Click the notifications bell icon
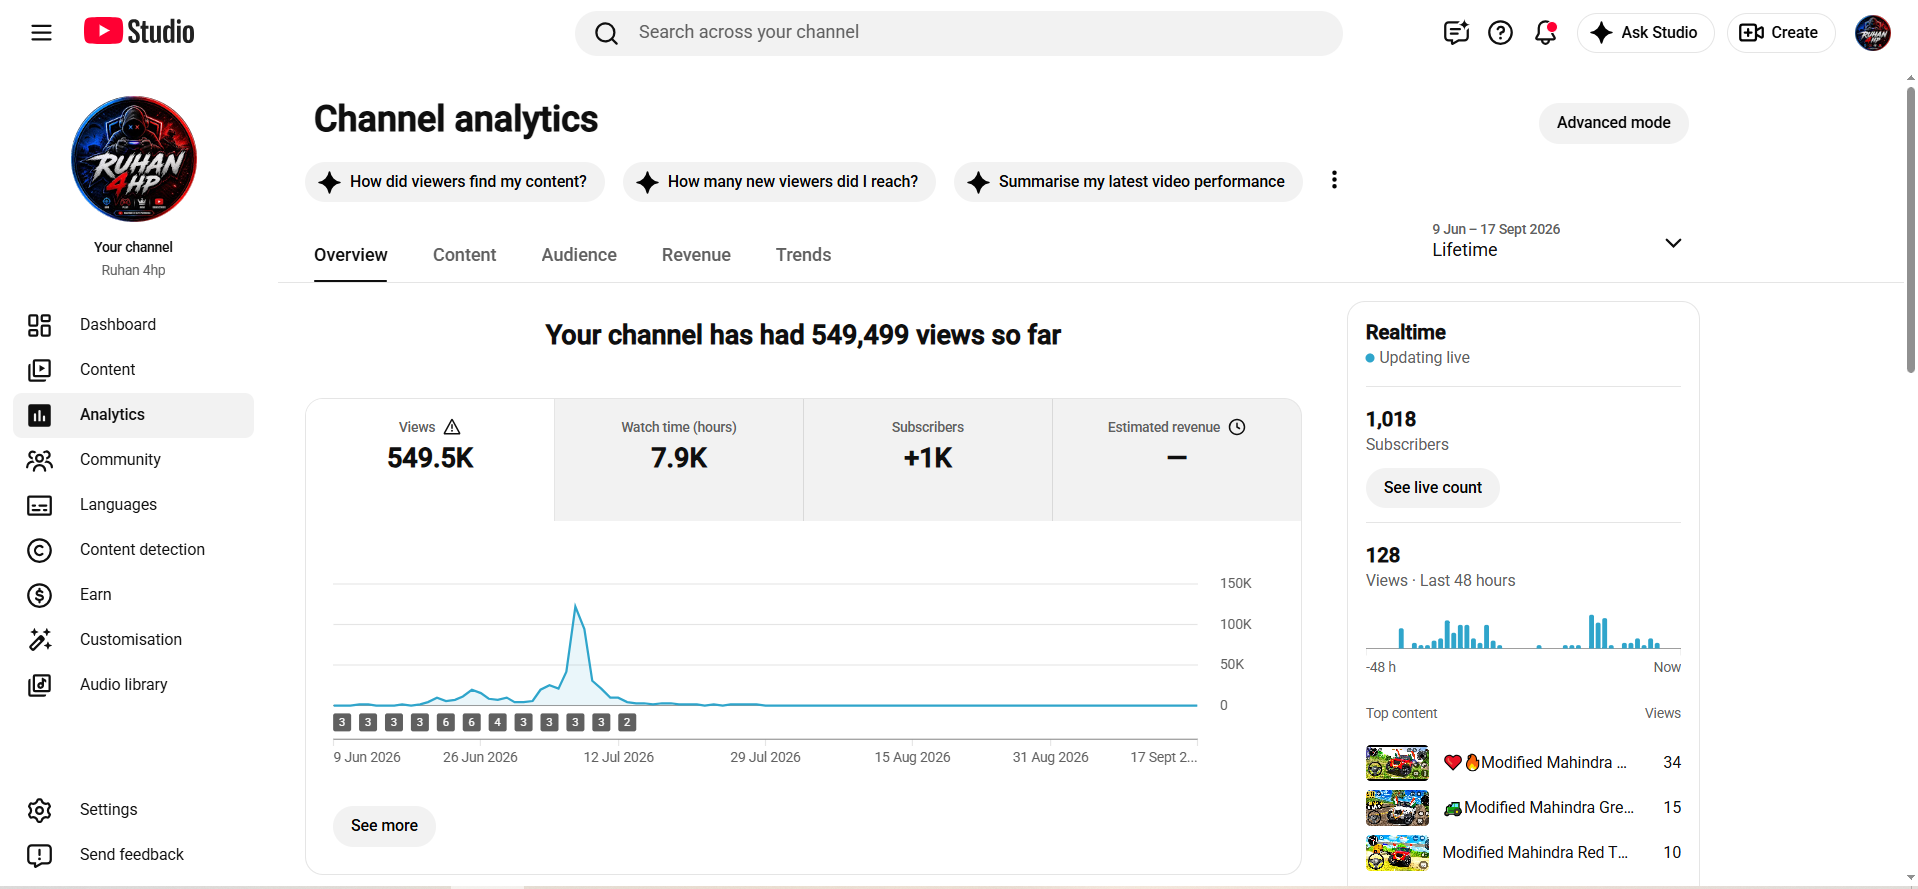The width and height of the screenshot is (1918, 889). tap(1545, 33)
